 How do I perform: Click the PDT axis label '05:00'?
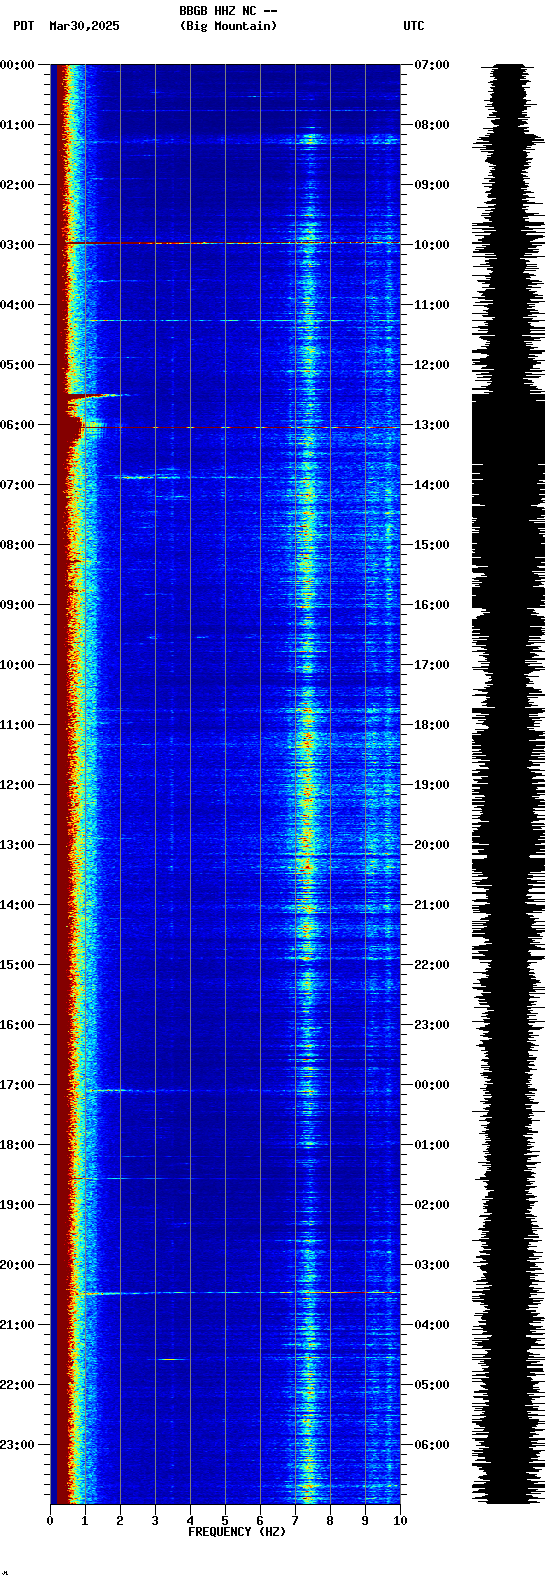tap(17, 365)
